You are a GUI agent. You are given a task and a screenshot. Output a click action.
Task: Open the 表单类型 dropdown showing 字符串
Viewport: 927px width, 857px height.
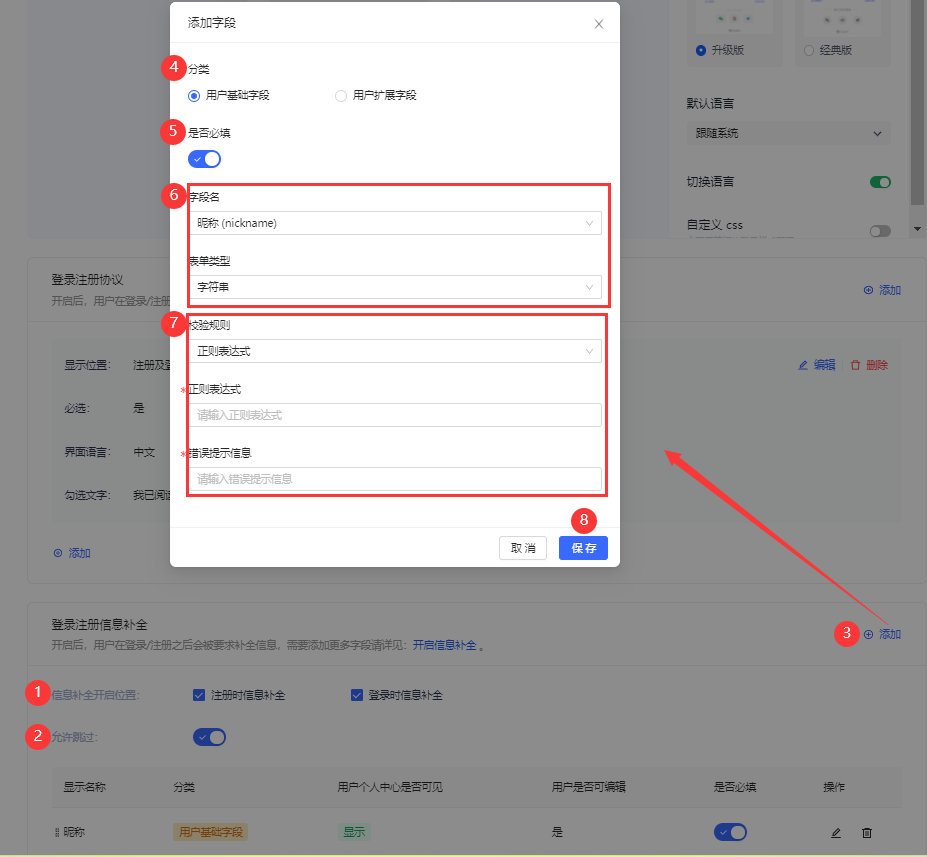point(394,287)
